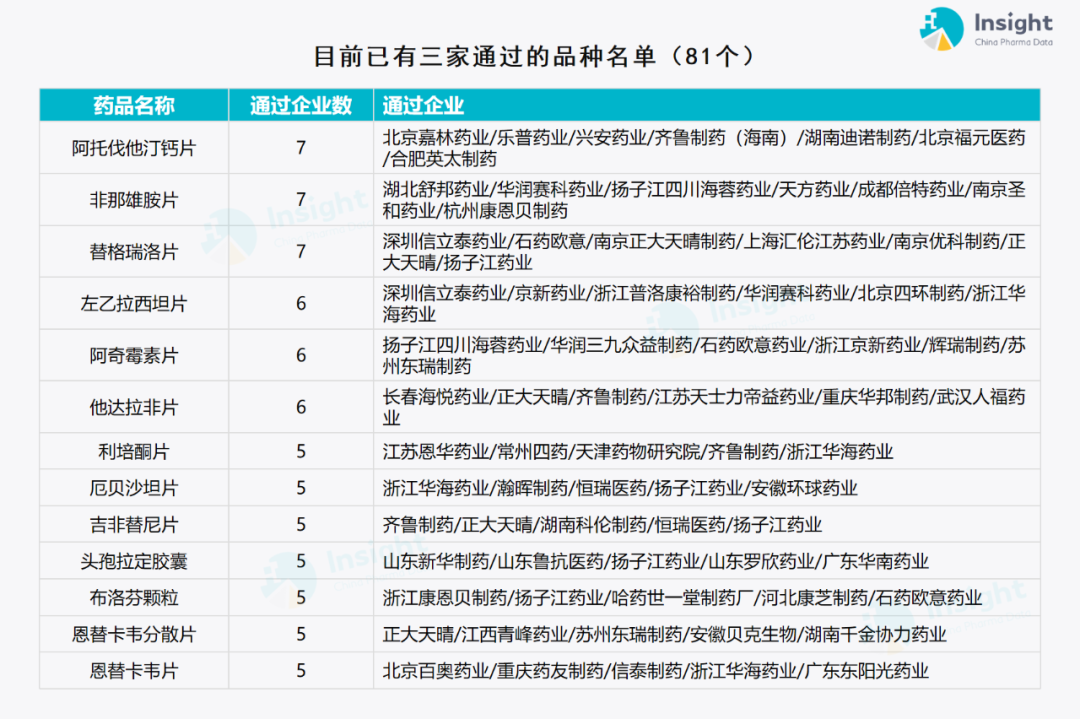Click companies list starting 江苏恩华药业
The image size is (1080, 719).
tap(638, 452)
